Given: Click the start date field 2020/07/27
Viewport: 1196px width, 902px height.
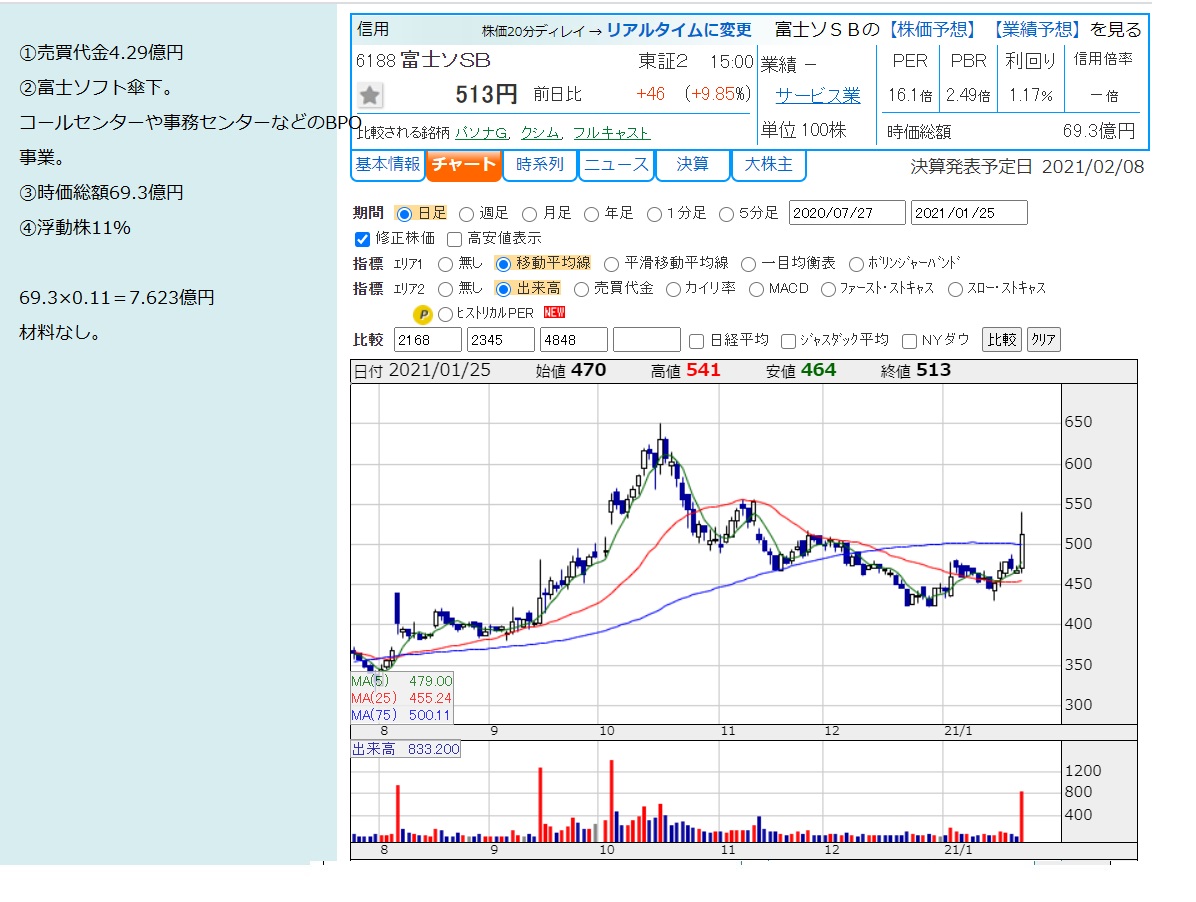Looking at the screenshot, I should pyautogui.click(x=847, y=213).
